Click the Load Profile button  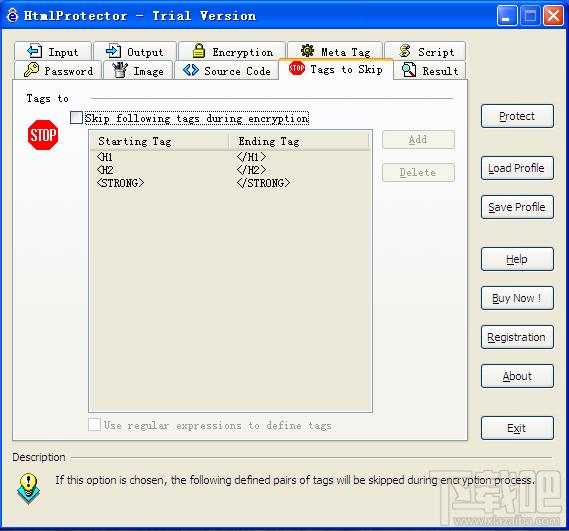[x=517, y=168]
